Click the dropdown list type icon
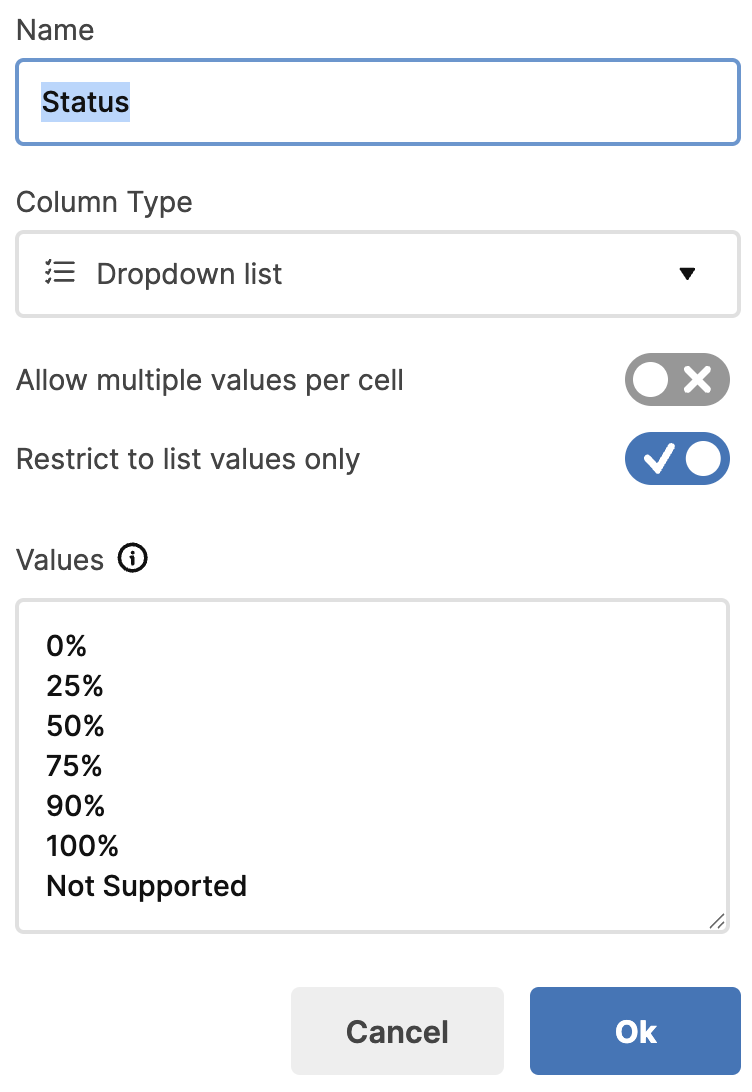This screenshot has height=1092, width=752. pos(60,272)
